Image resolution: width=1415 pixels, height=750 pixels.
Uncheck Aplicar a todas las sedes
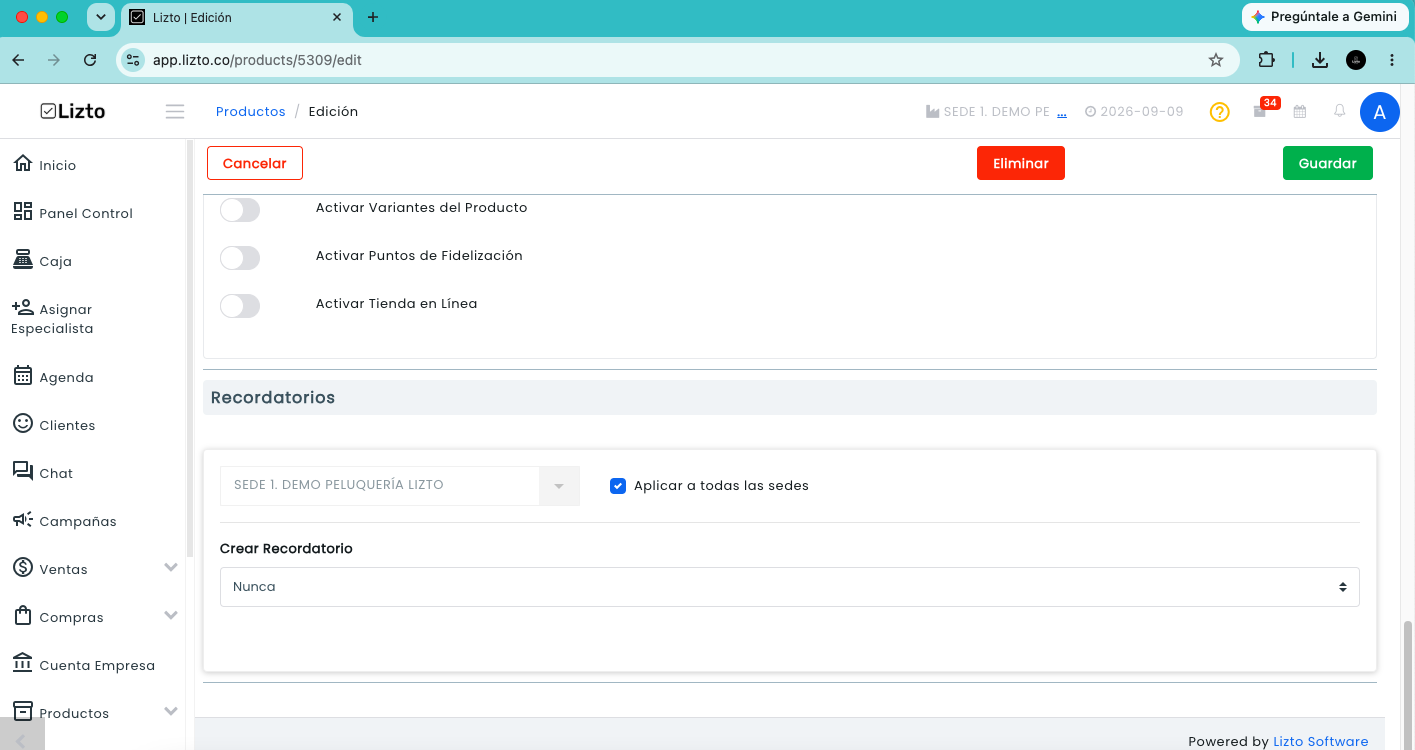tap(618, 486)
